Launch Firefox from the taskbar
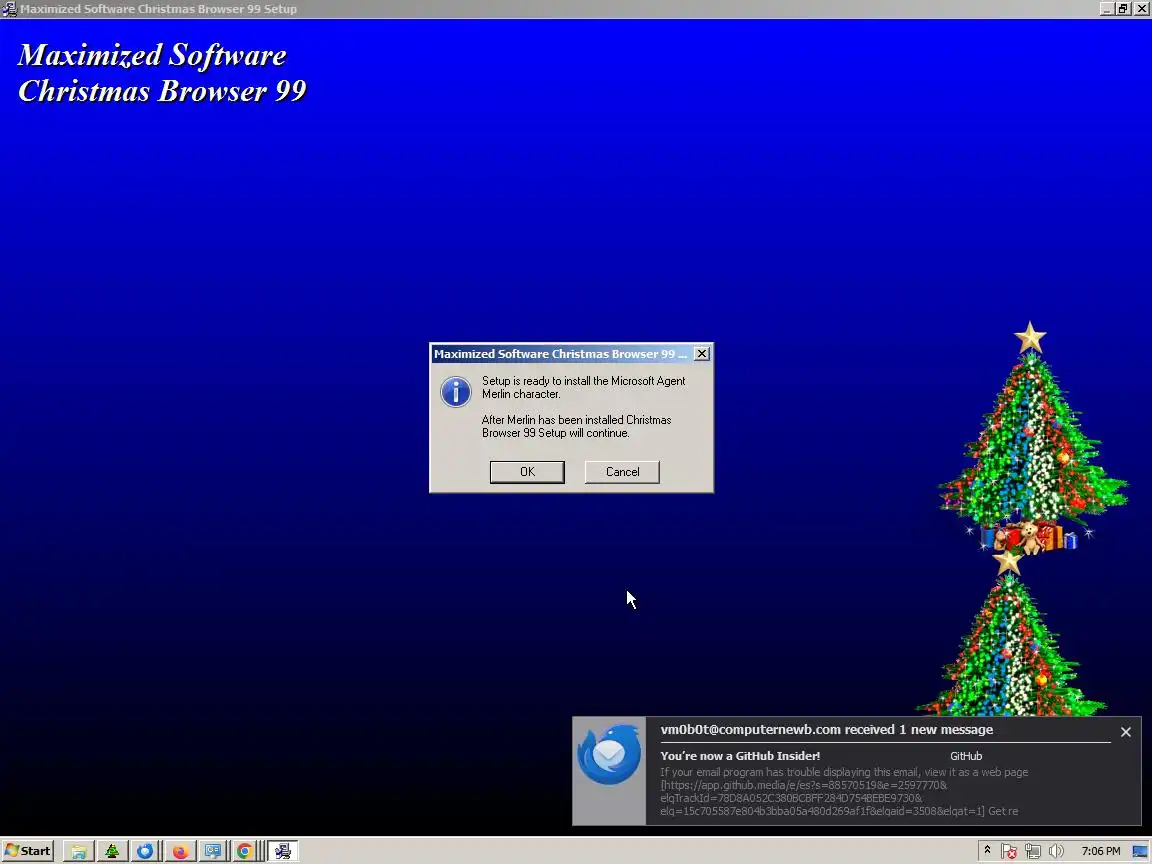Image resolution: width=1152 pixels, height=864 pixels. 180,851
